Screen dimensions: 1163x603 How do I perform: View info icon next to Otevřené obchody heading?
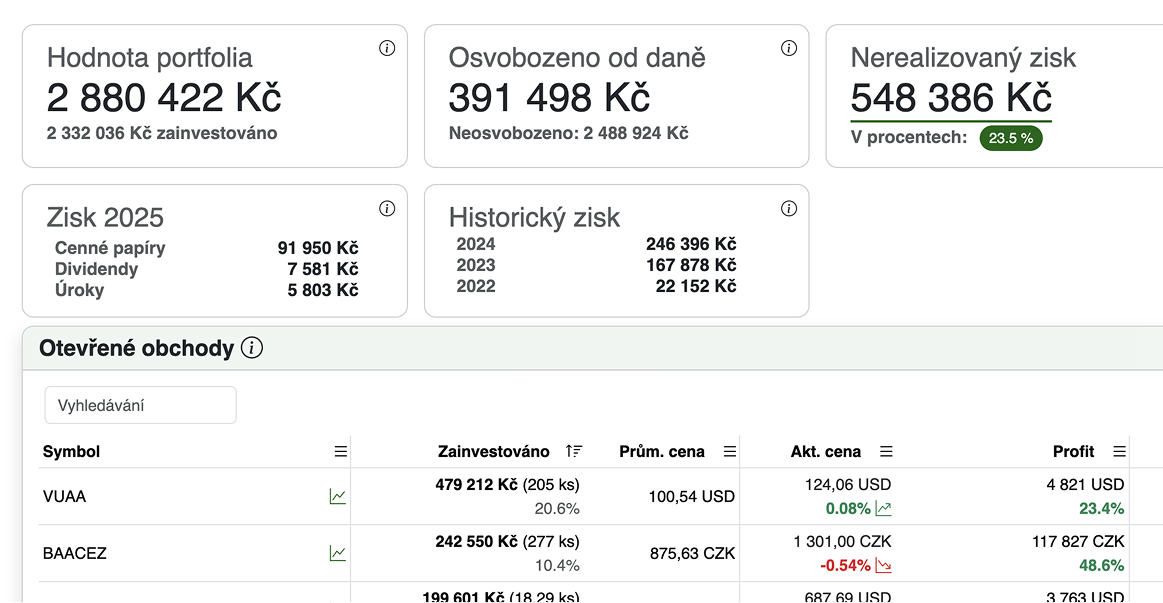pos(252,348)
